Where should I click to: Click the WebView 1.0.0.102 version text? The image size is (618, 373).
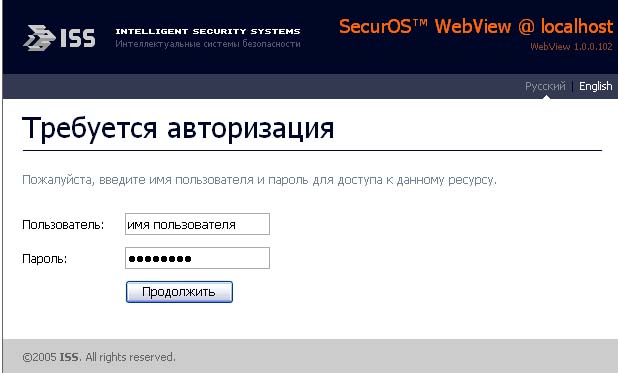tap(571, 47)
